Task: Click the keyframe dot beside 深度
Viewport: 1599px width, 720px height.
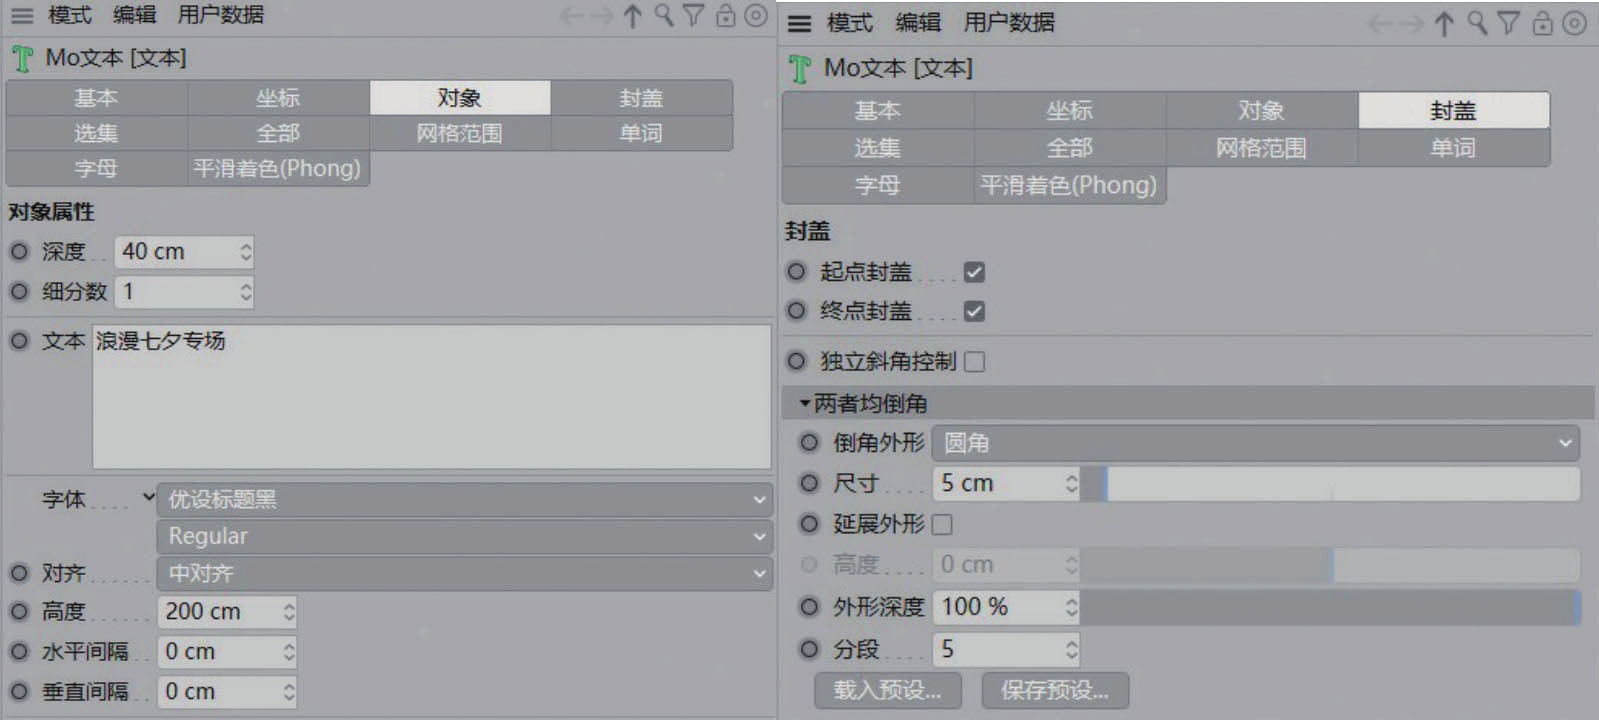Action: (19, 252)
